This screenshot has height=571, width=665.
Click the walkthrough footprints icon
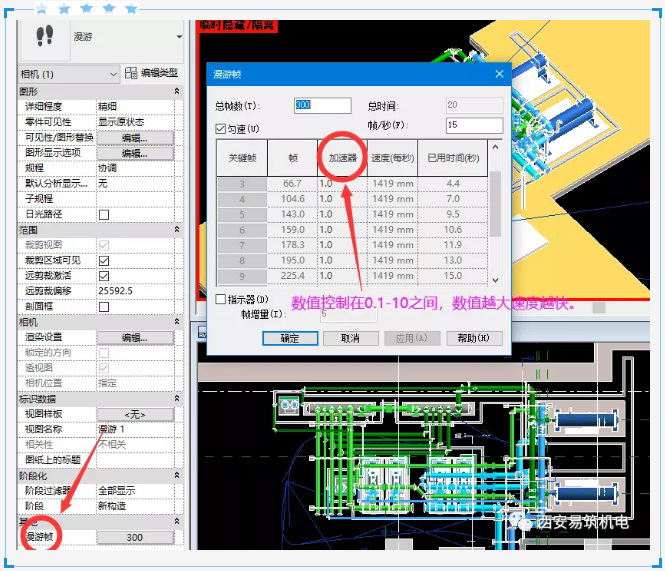coord(45,36)
